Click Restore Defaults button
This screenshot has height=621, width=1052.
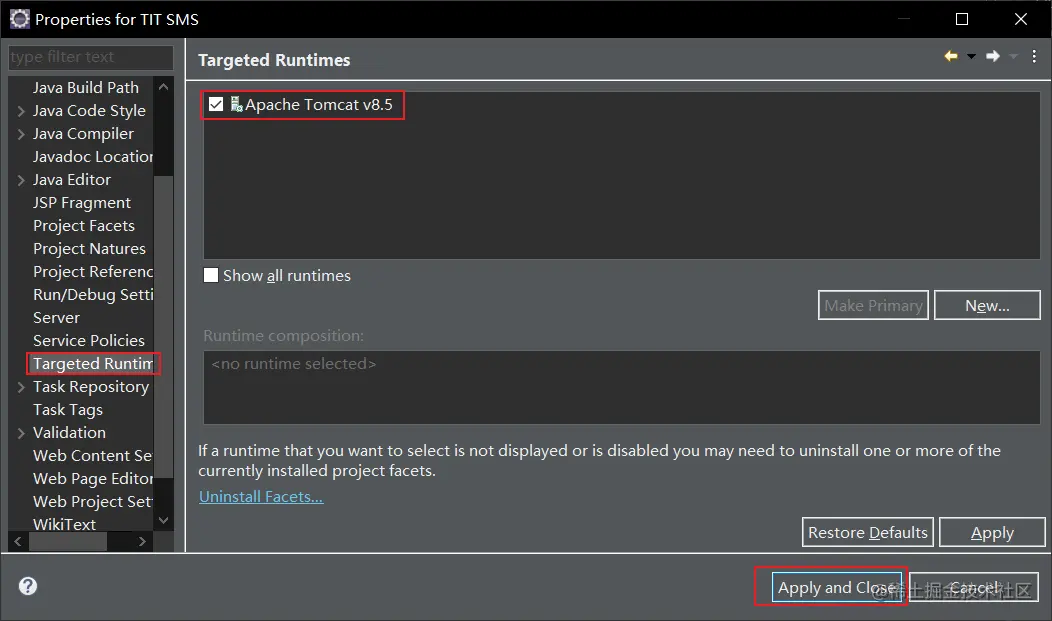[x=867, y=532]
